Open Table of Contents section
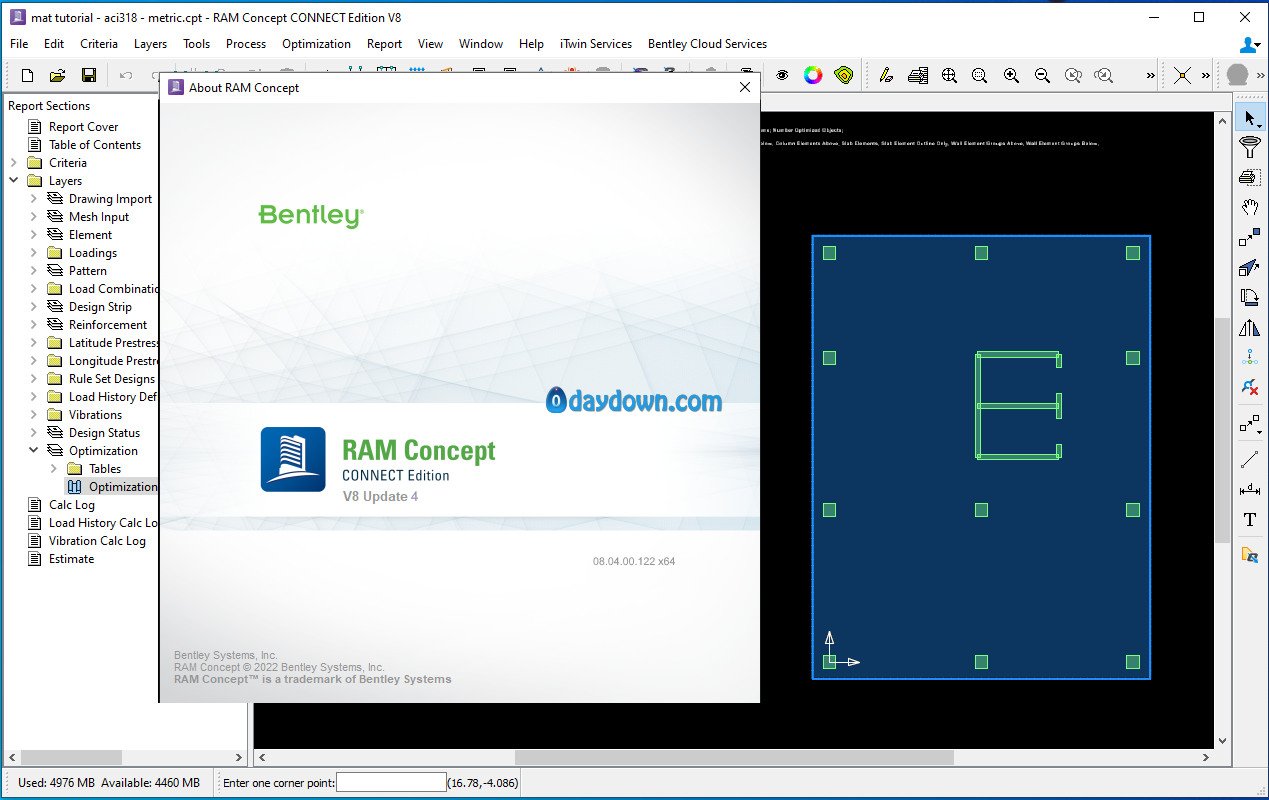The image size is (1269, 800). [x=95, y=145]
